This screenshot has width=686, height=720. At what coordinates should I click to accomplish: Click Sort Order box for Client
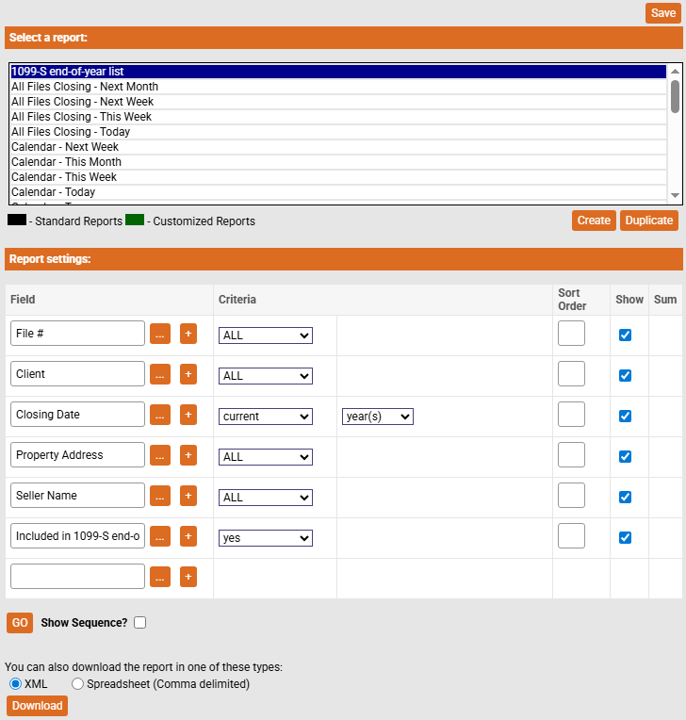[571, 374]
